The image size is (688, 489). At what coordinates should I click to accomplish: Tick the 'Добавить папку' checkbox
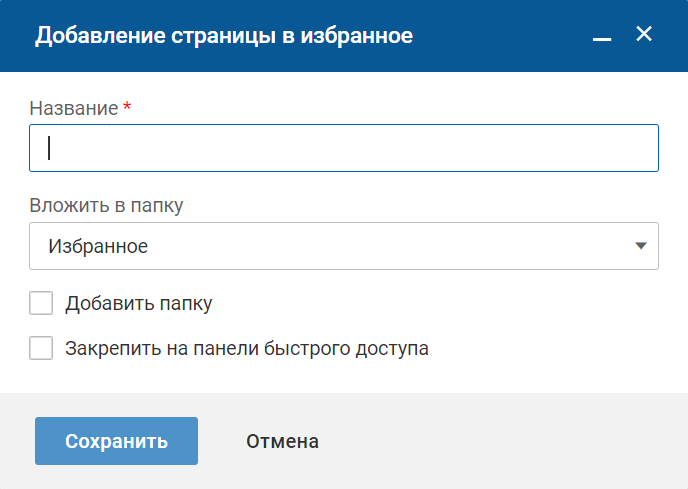(41, 303)
